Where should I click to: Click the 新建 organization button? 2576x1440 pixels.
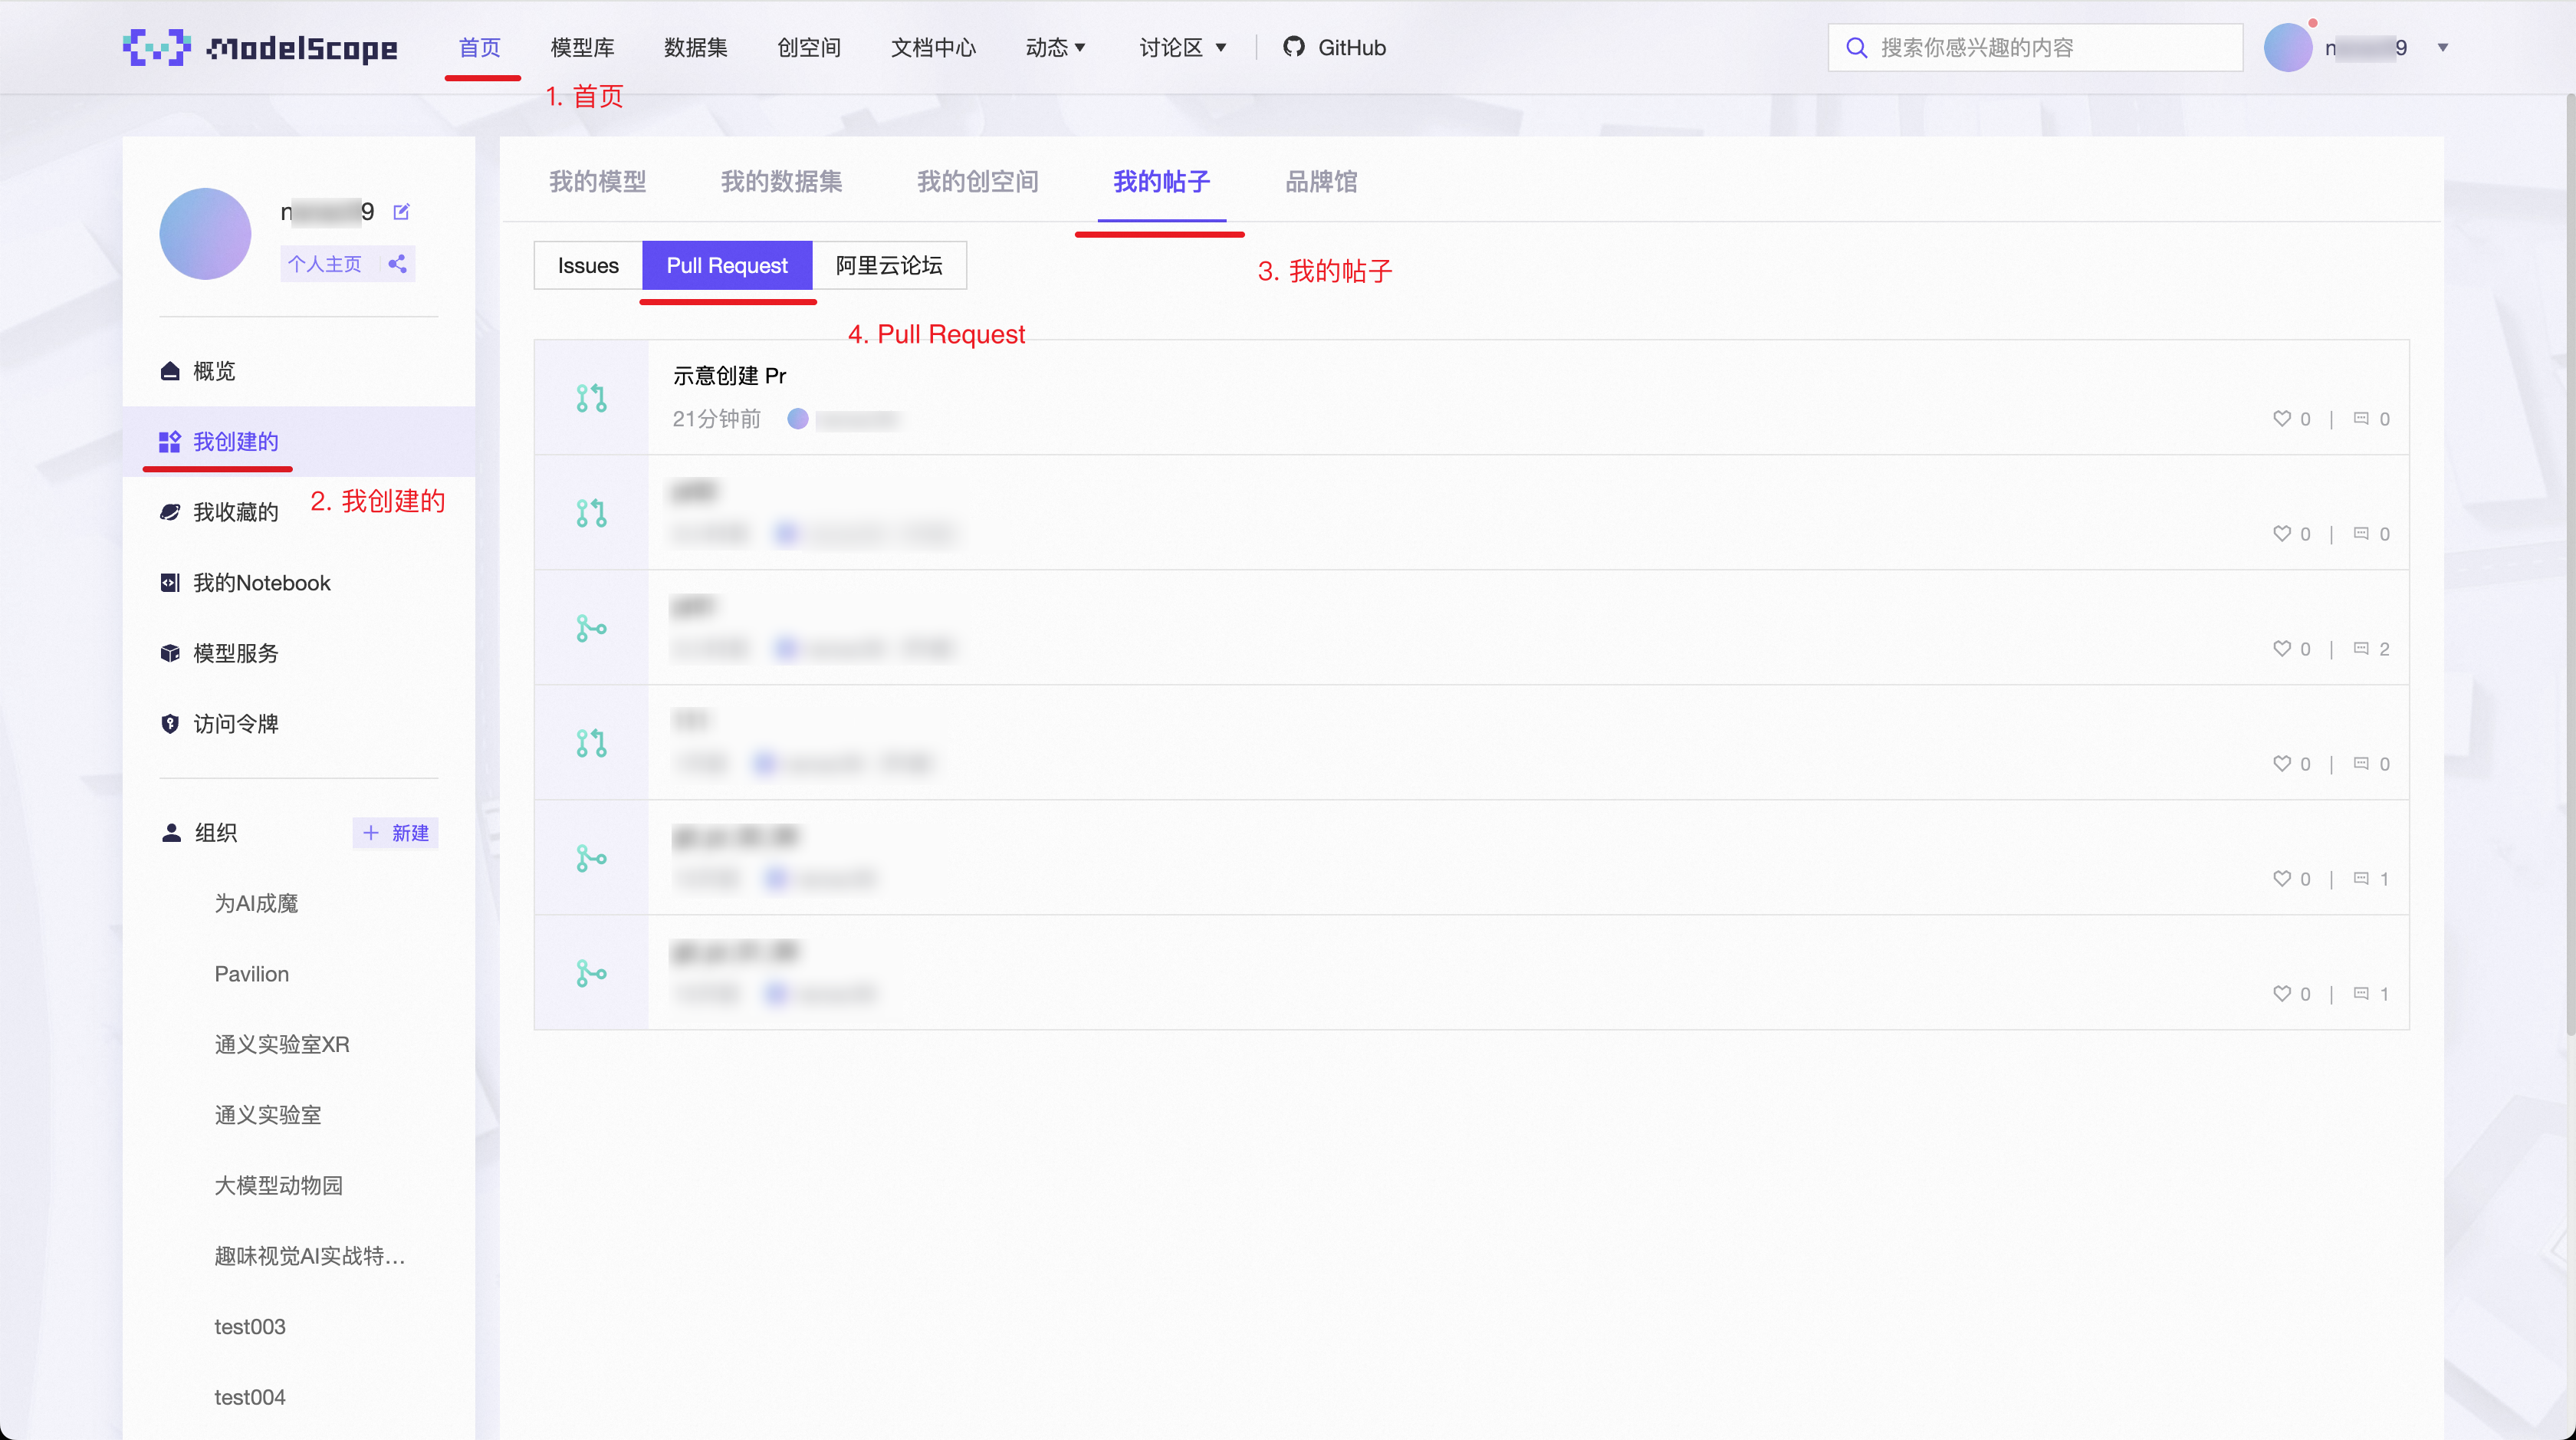coord(396,833)
